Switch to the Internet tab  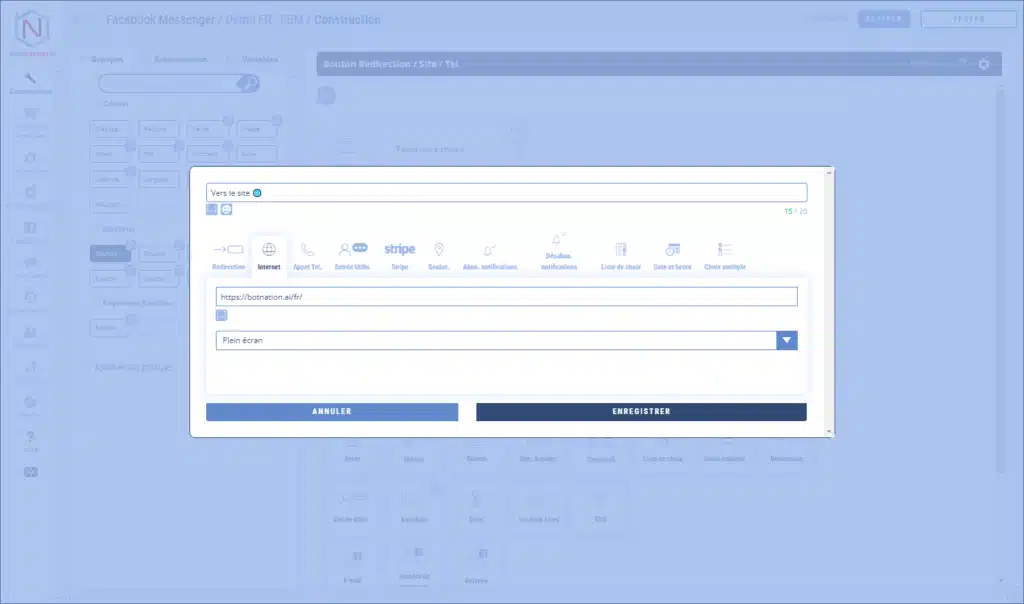tap(268, 255)
